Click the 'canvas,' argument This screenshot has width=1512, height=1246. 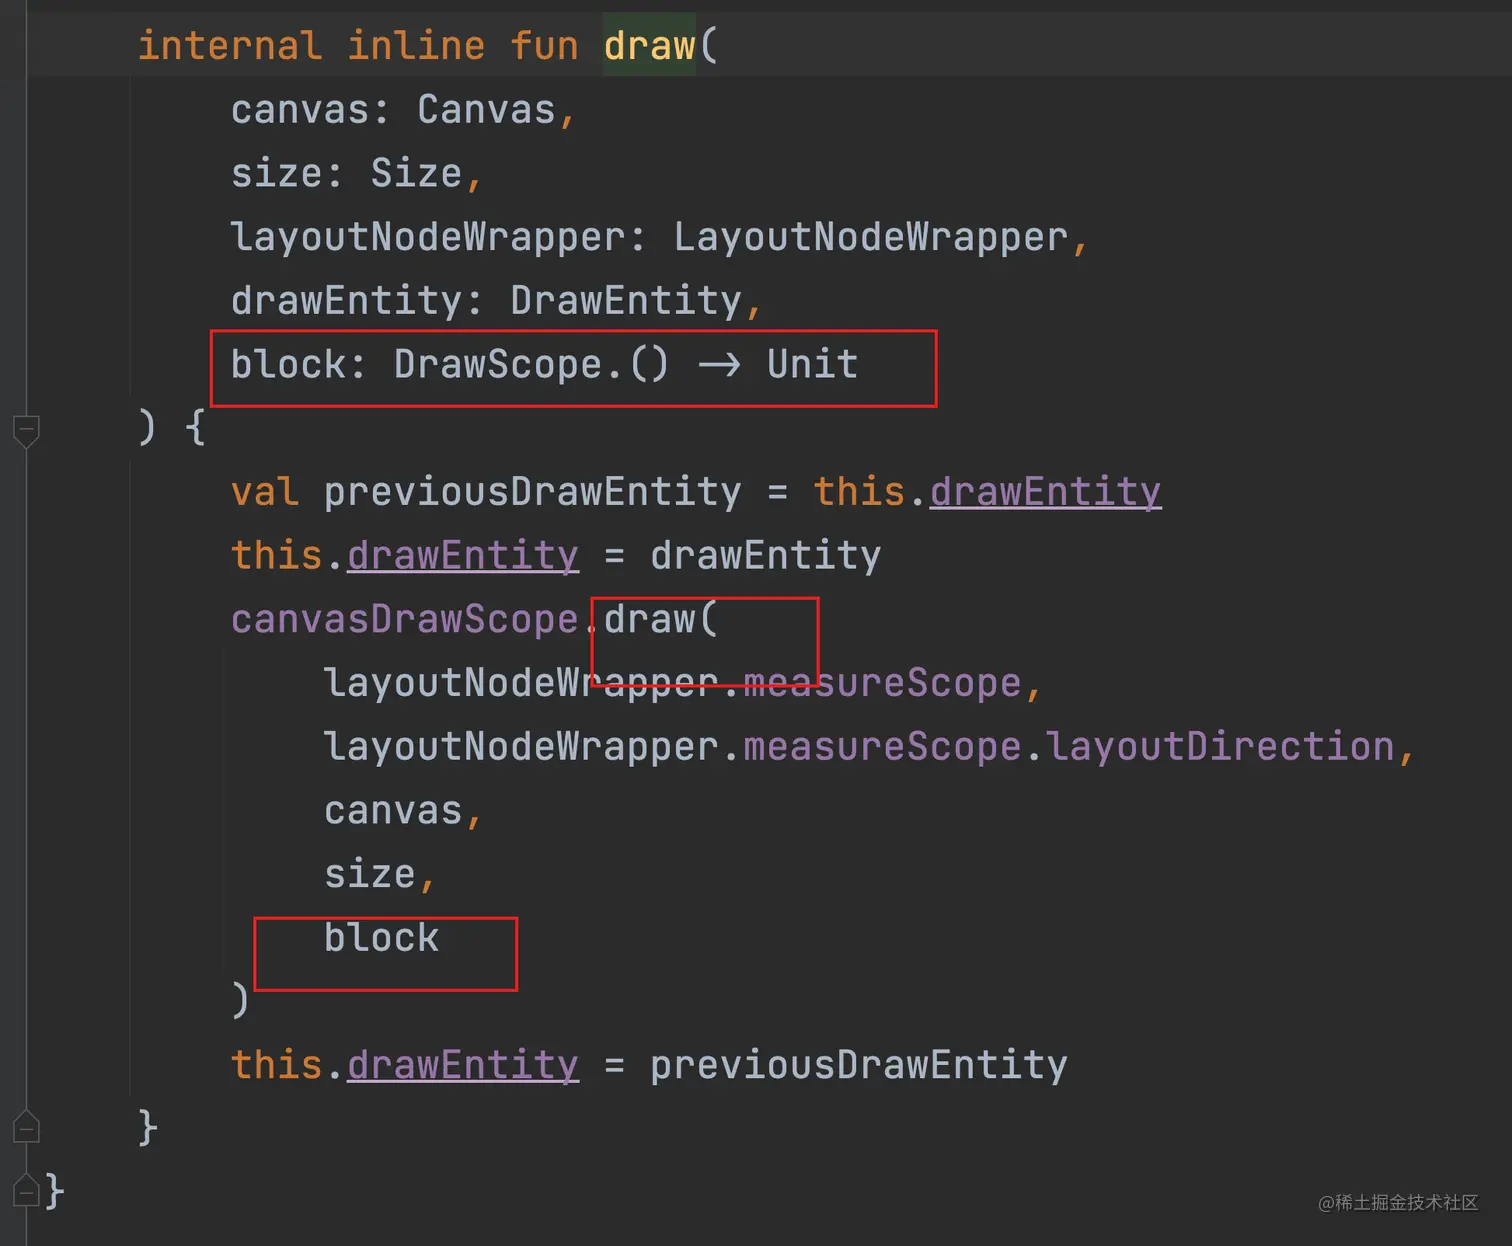pos(403,811)
